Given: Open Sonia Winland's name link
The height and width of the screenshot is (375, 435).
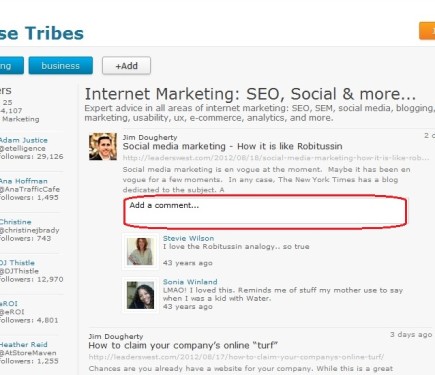Looking at the screenshot, I should tap(190, 282).
